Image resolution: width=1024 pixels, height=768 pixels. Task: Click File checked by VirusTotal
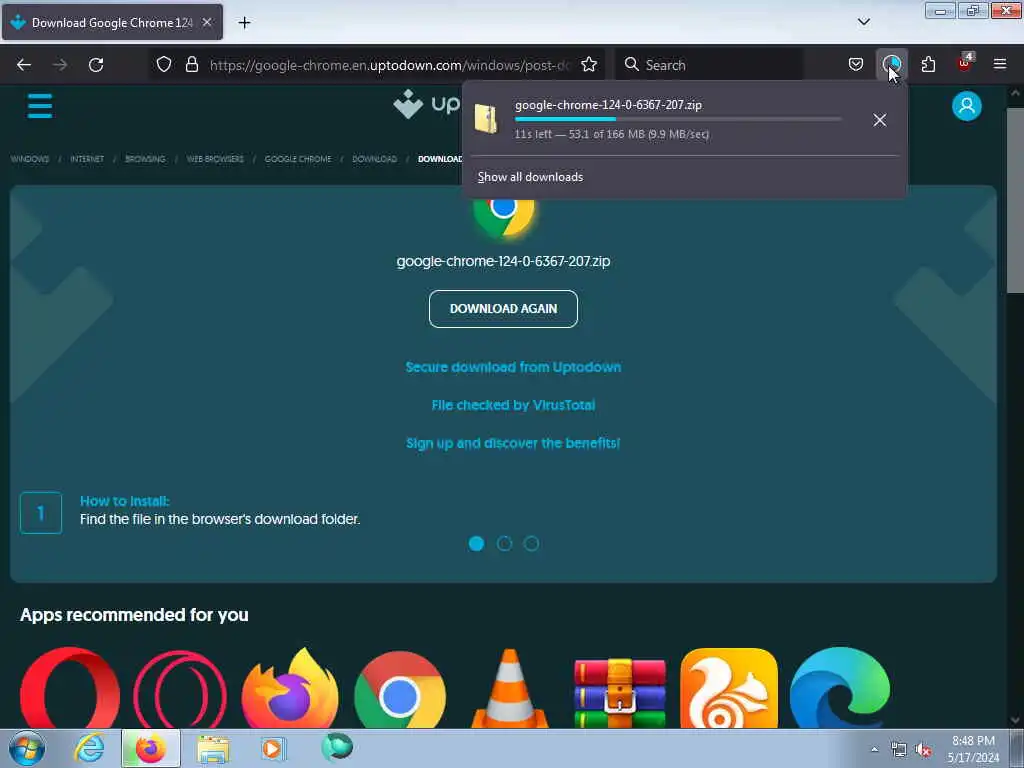point(513,405)
